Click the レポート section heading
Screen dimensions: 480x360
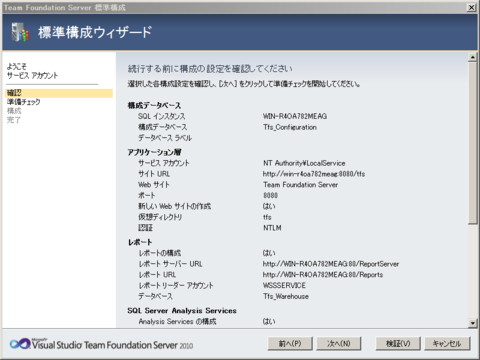[140, 242]
